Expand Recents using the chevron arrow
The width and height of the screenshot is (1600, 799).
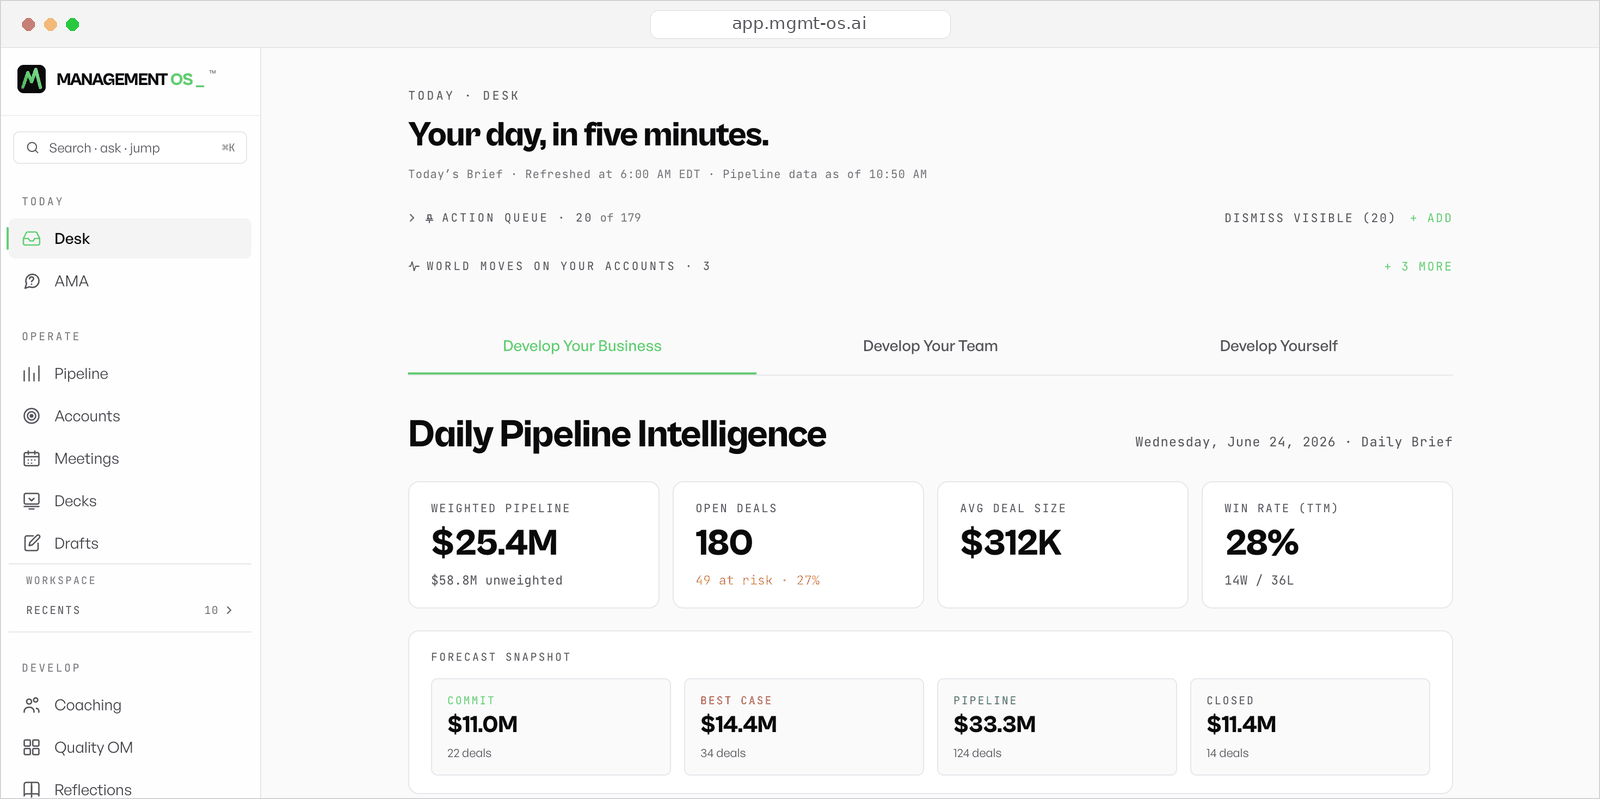click(229, 610)
